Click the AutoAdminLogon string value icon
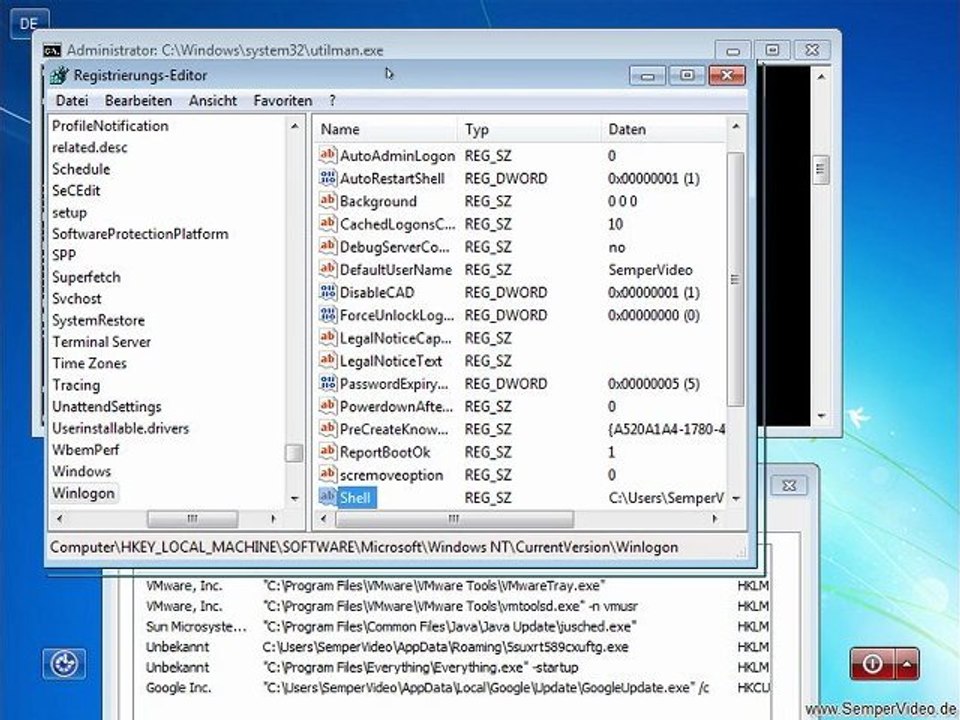The width and height of the screenshot is (960, 720). click(x=328, y=155)
